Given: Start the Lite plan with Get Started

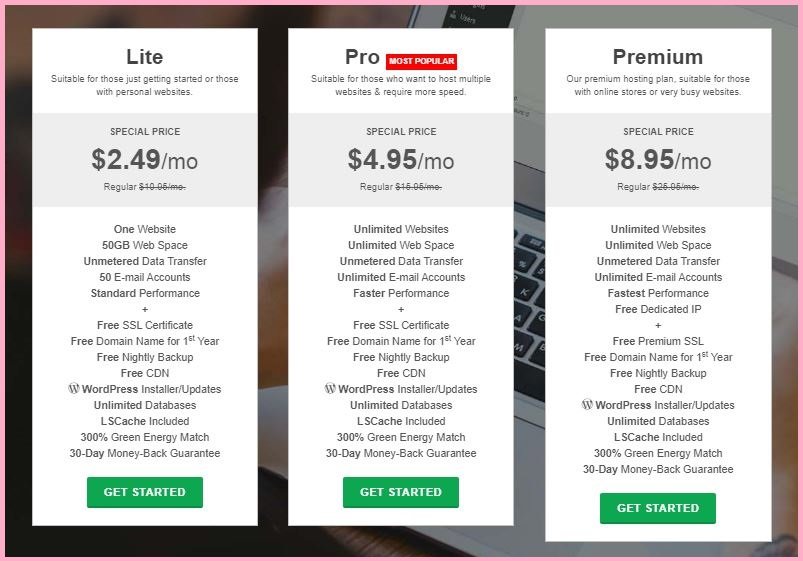Looking at the screenshot, I should coord(145,492).
